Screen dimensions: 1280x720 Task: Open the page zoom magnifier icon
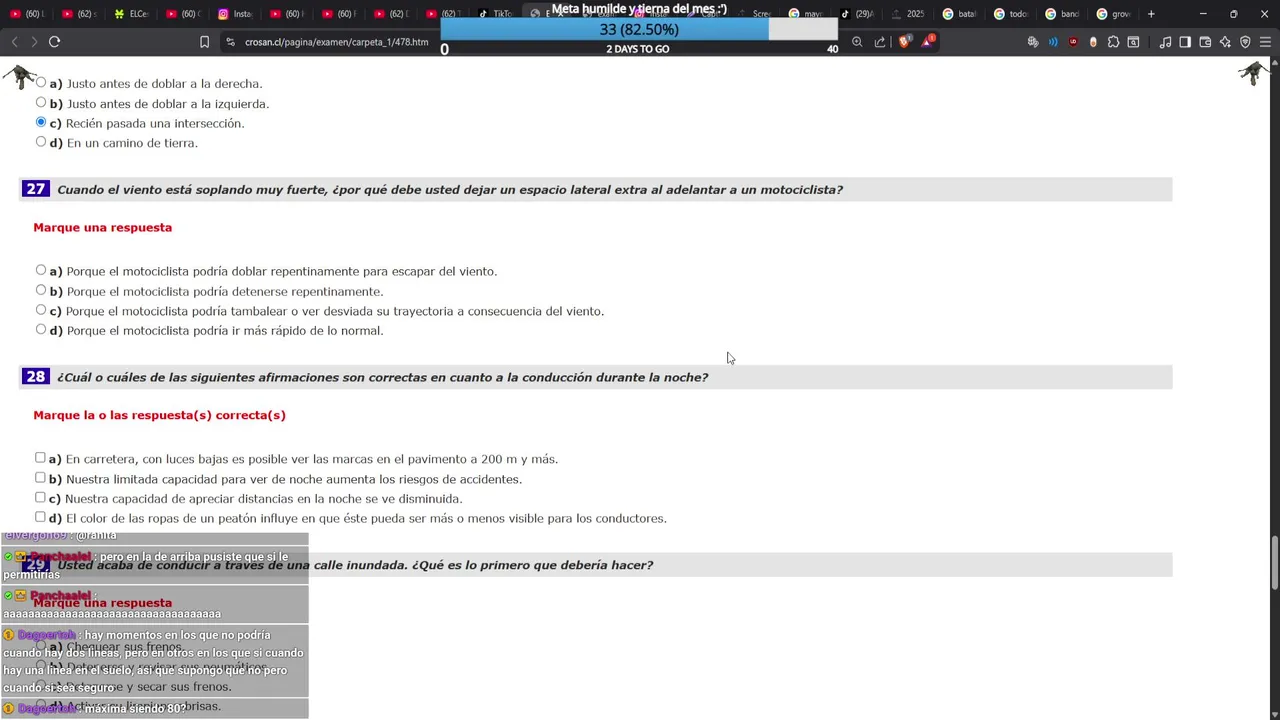coord(857,42)
